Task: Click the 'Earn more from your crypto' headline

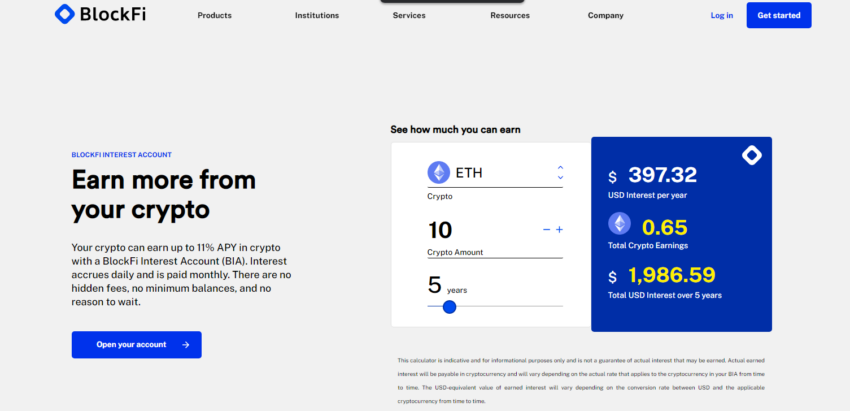Action: pos(164,195)
